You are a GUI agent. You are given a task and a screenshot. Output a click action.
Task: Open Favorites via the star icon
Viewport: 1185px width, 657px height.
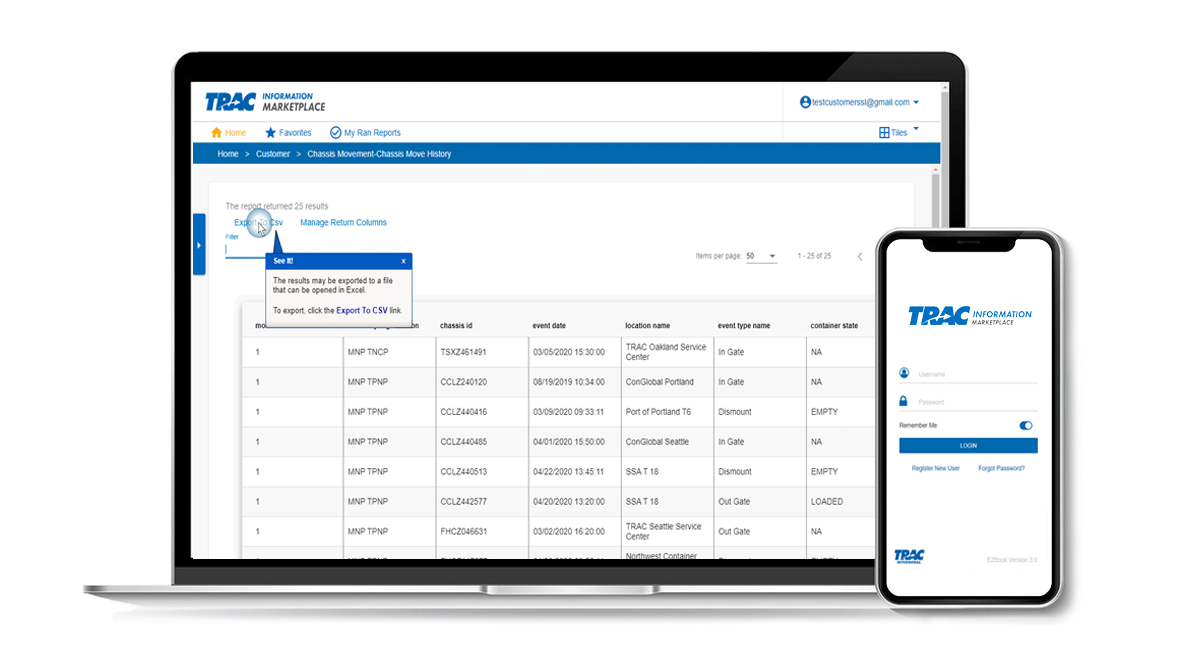coord(270,133)
